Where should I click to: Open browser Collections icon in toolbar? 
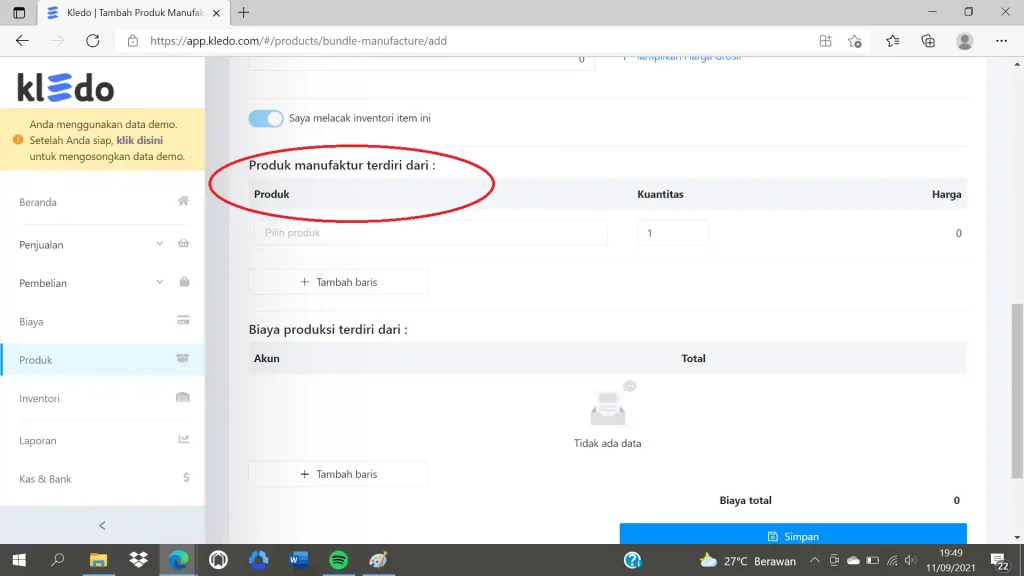click(x=928, y=40)
